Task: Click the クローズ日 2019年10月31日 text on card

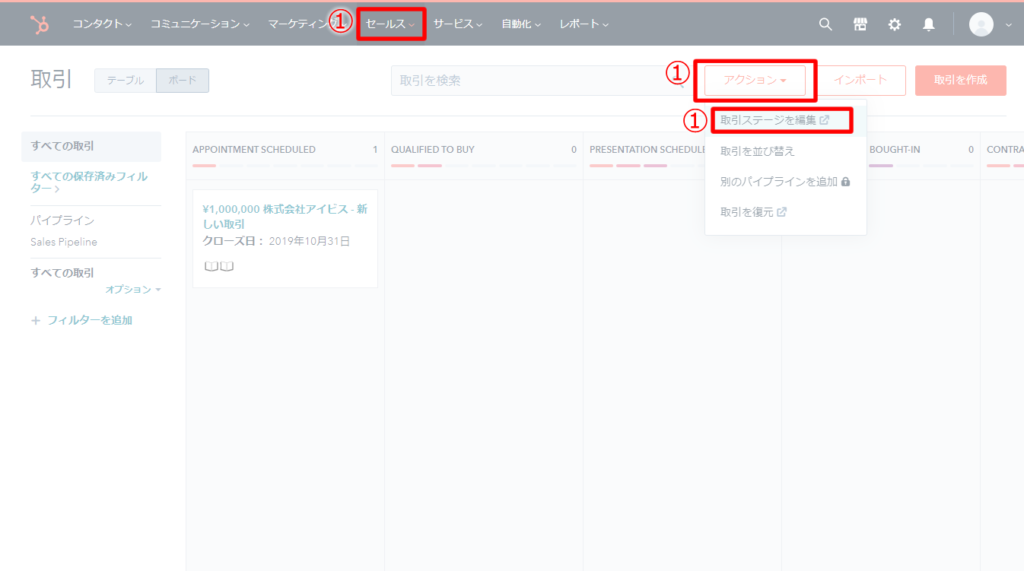Action: (x=276, y=241)
